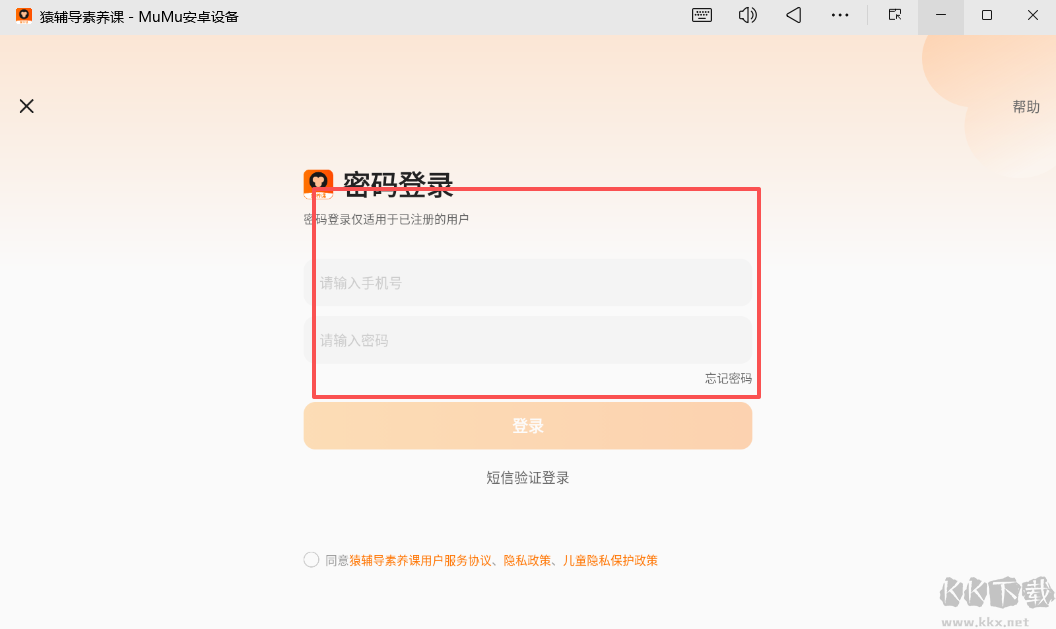Open the 隐私政策 link
The width and height of the screenshot is (1056, 629).
tap(527, 560)
